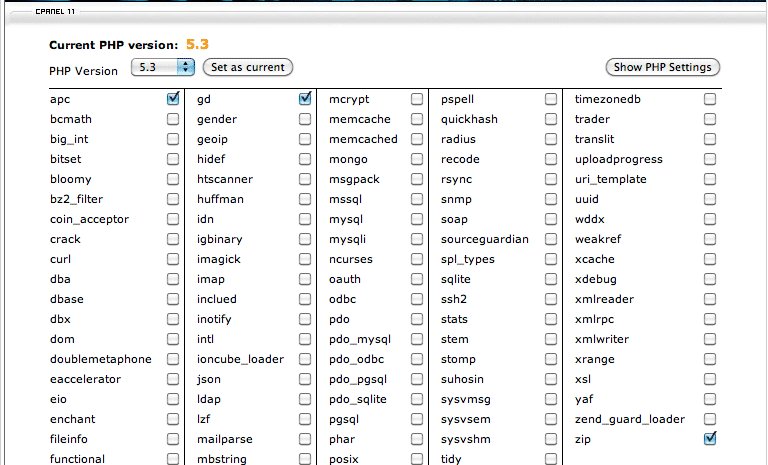Enable the pspell checkbox
Viewport: 768px width, 465px height.
[x=551, y=99]
